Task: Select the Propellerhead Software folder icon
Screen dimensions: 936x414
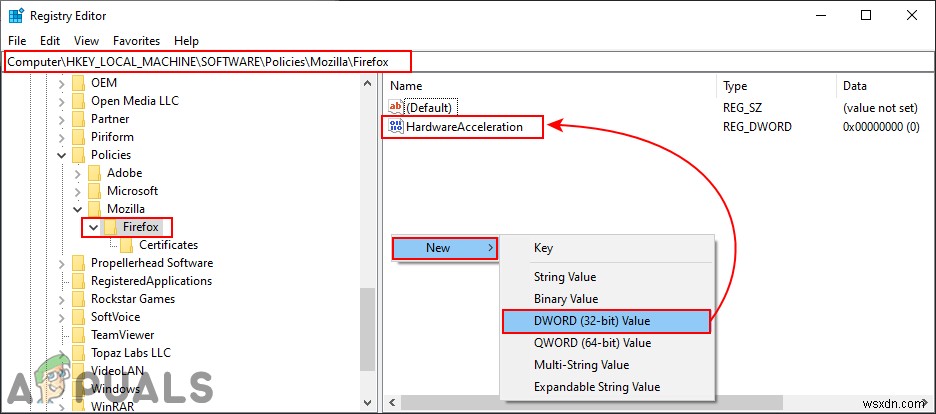Action: (78, 263)
